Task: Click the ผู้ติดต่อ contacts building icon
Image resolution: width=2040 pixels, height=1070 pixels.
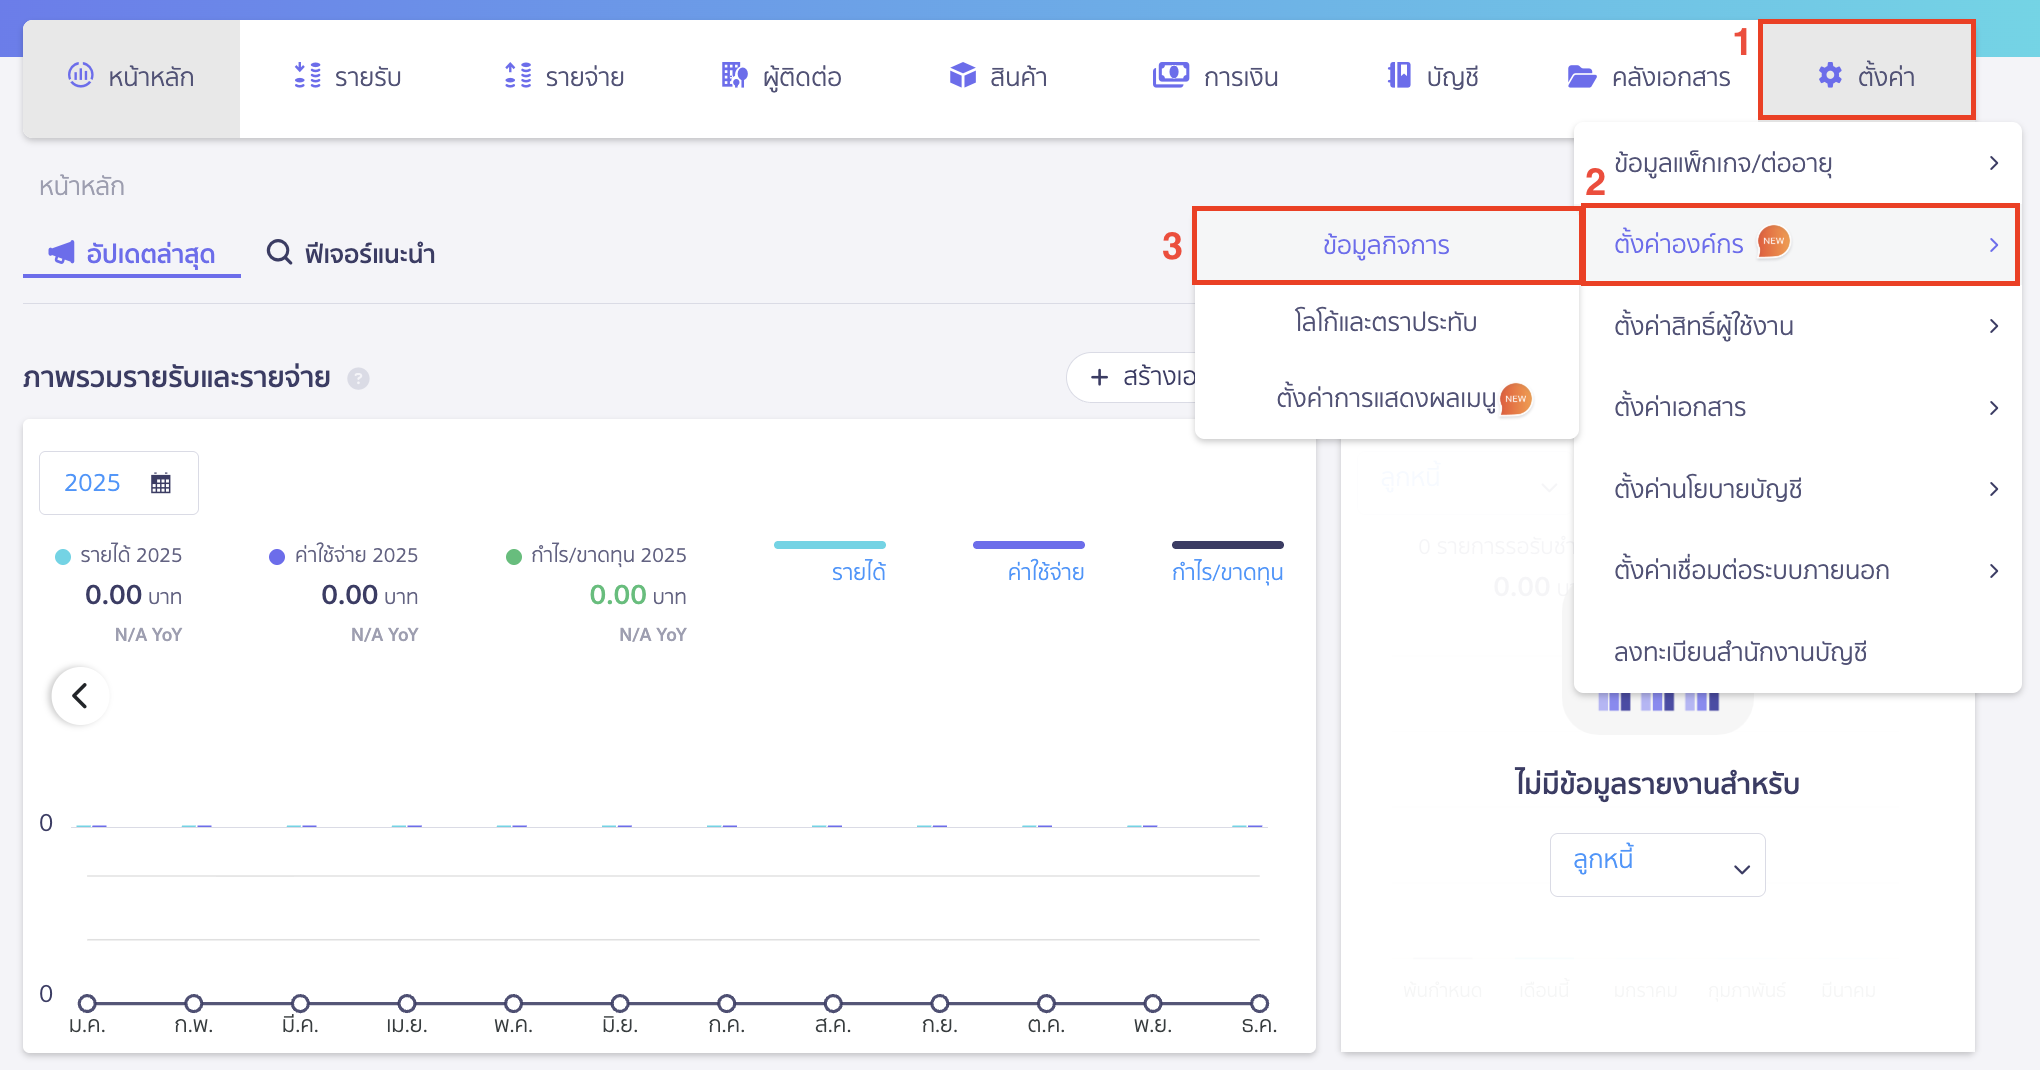Action: click(734, 76)
